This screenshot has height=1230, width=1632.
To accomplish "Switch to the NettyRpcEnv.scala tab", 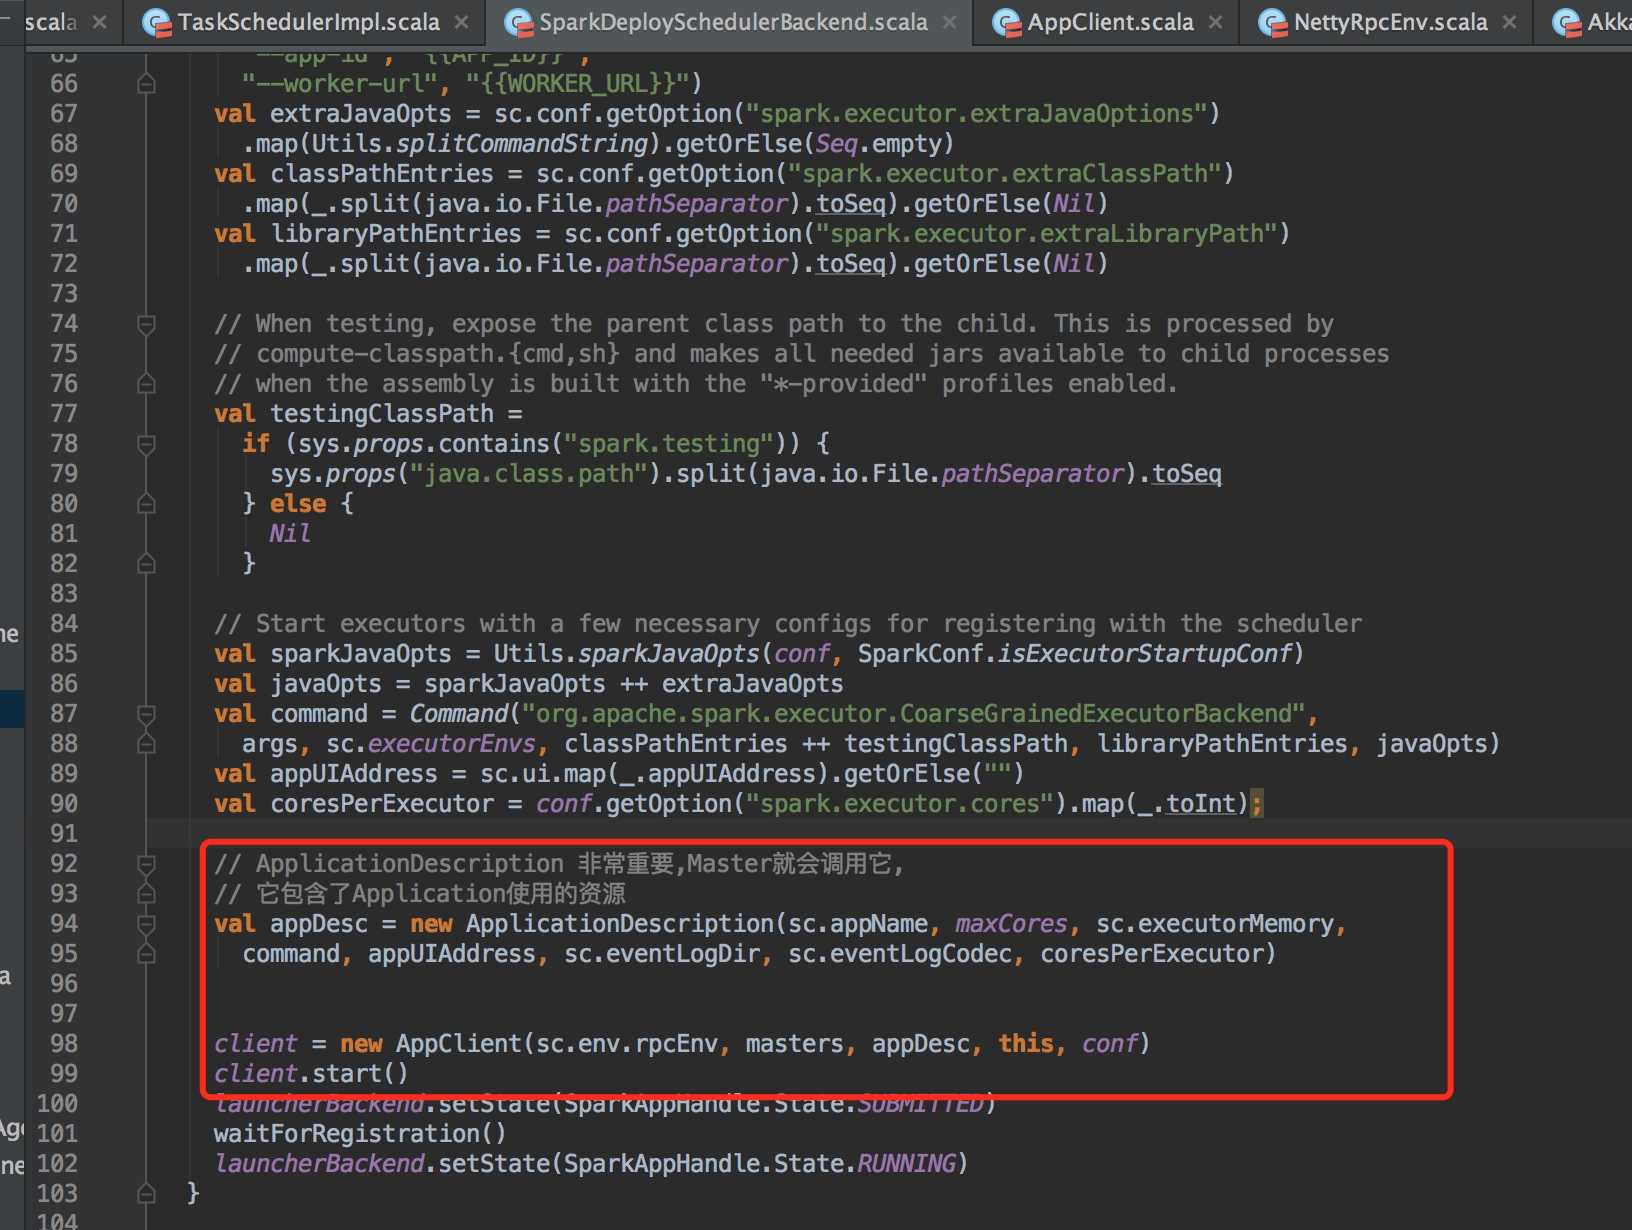I will pyautogui.click(x=1390, y=22).
